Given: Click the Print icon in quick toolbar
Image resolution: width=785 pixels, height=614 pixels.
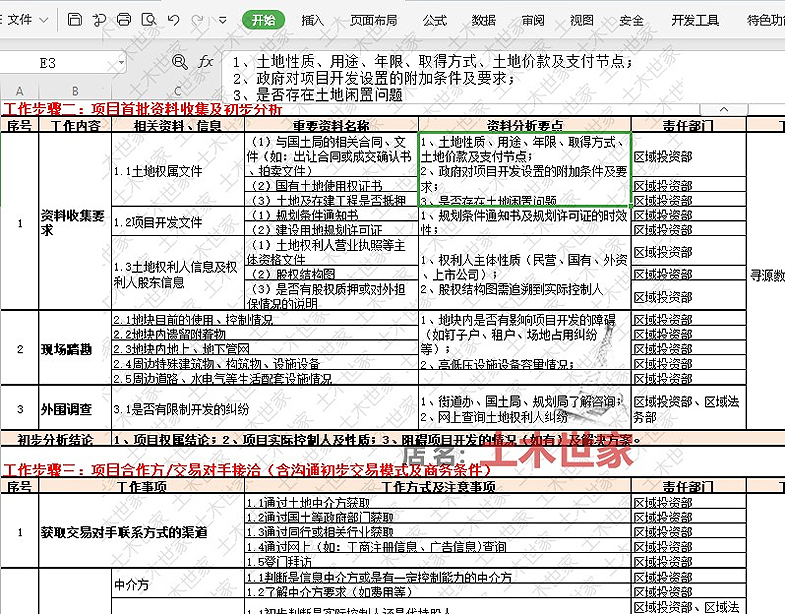Looking at the screenshot, I should tap(124, 20).
